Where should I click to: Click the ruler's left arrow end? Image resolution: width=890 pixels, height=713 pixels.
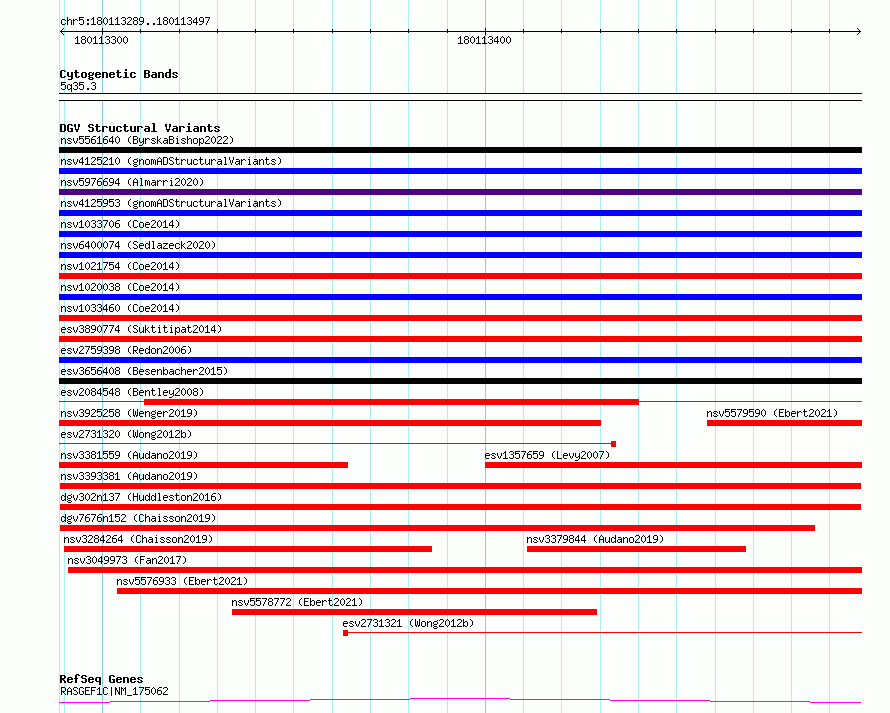(62, 32)
